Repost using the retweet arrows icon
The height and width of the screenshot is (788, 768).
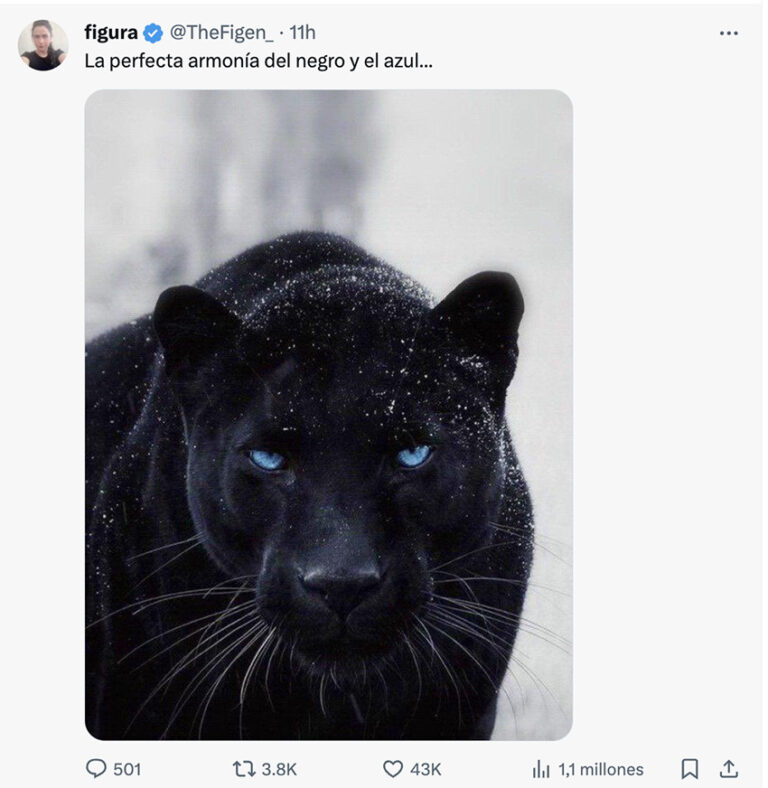[x=244, y=769]
